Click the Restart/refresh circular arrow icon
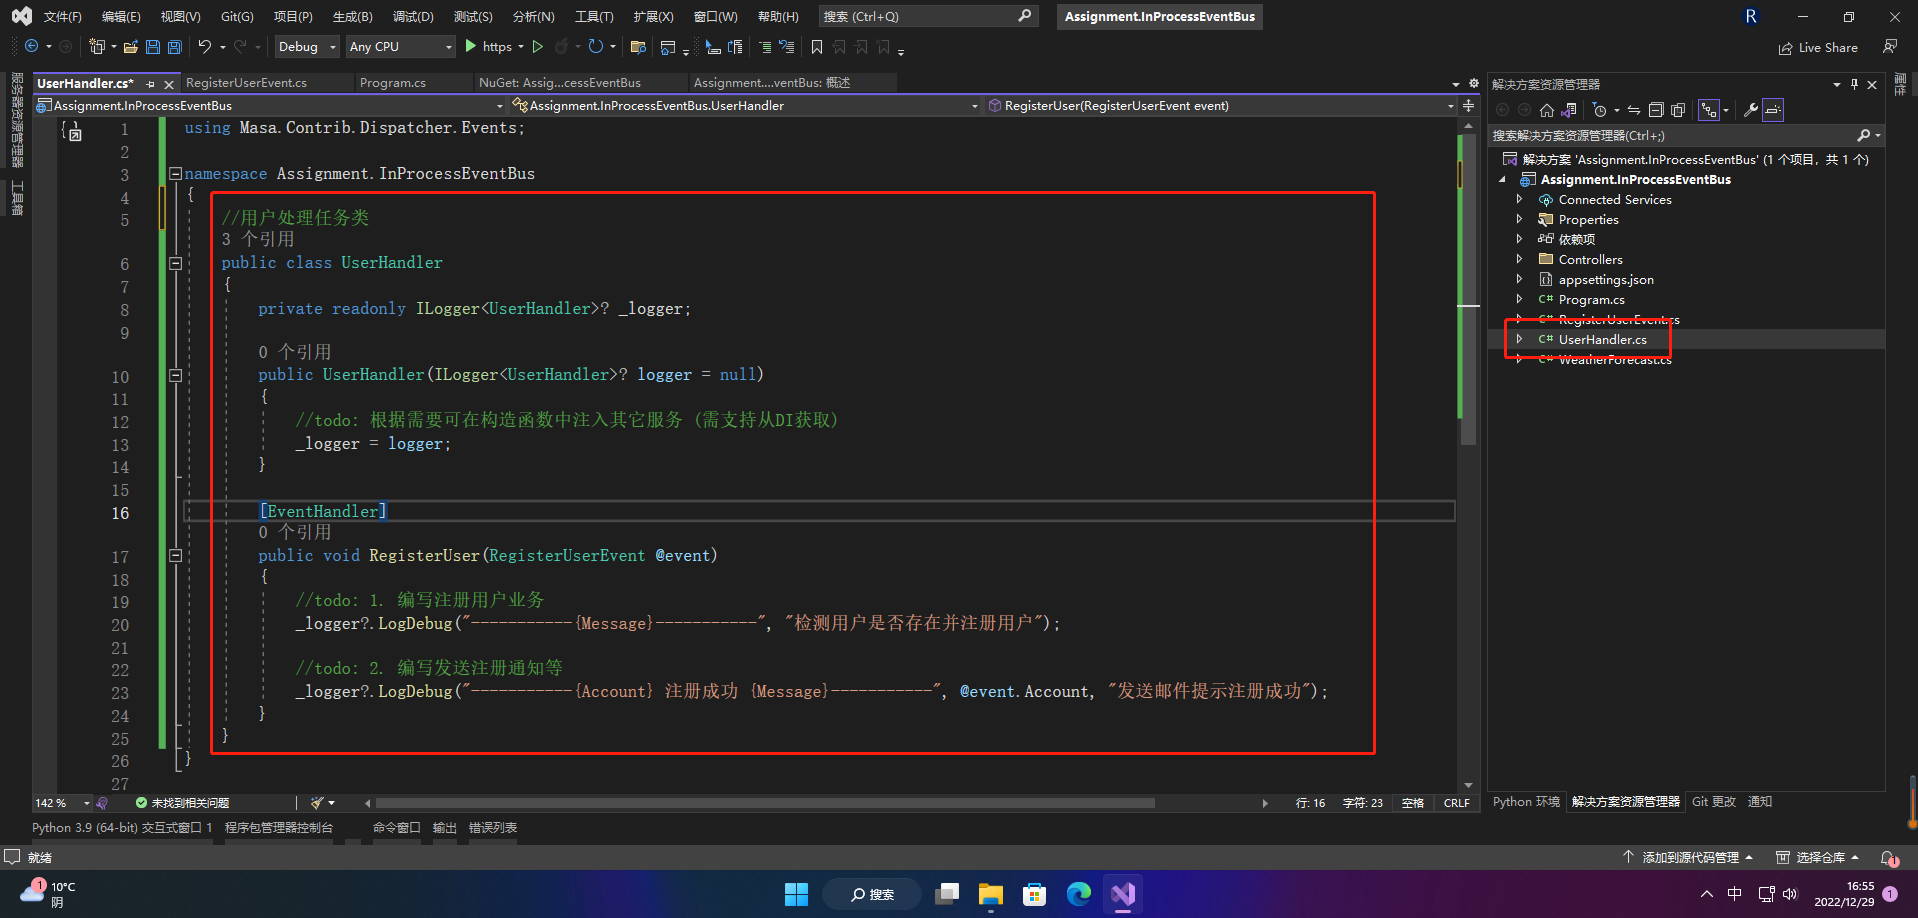The width and height of the screenshot is (1918, 918). coord(596,47)
